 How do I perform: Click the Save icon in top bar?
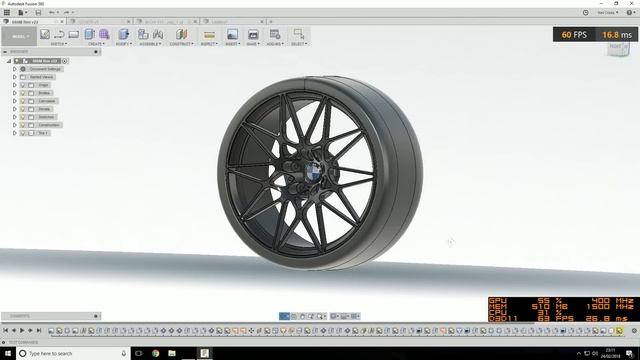point(38,13)
